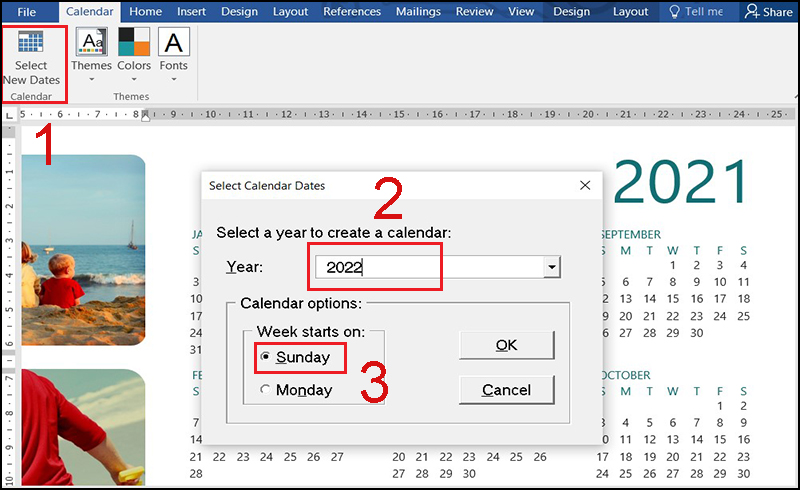Switch to the Mailings tab
Viewport: 800px width, 490px height.
(417, 12)
